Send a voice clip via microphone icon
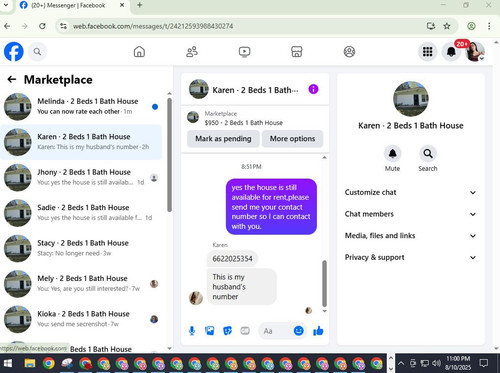The width and height of the screenshot is (500, 373). click(192, 331)
